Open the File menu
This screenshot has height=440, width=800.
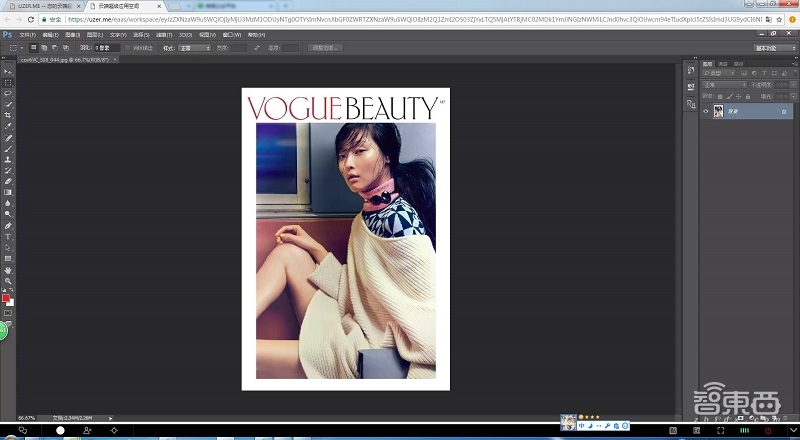click(29, 34)
